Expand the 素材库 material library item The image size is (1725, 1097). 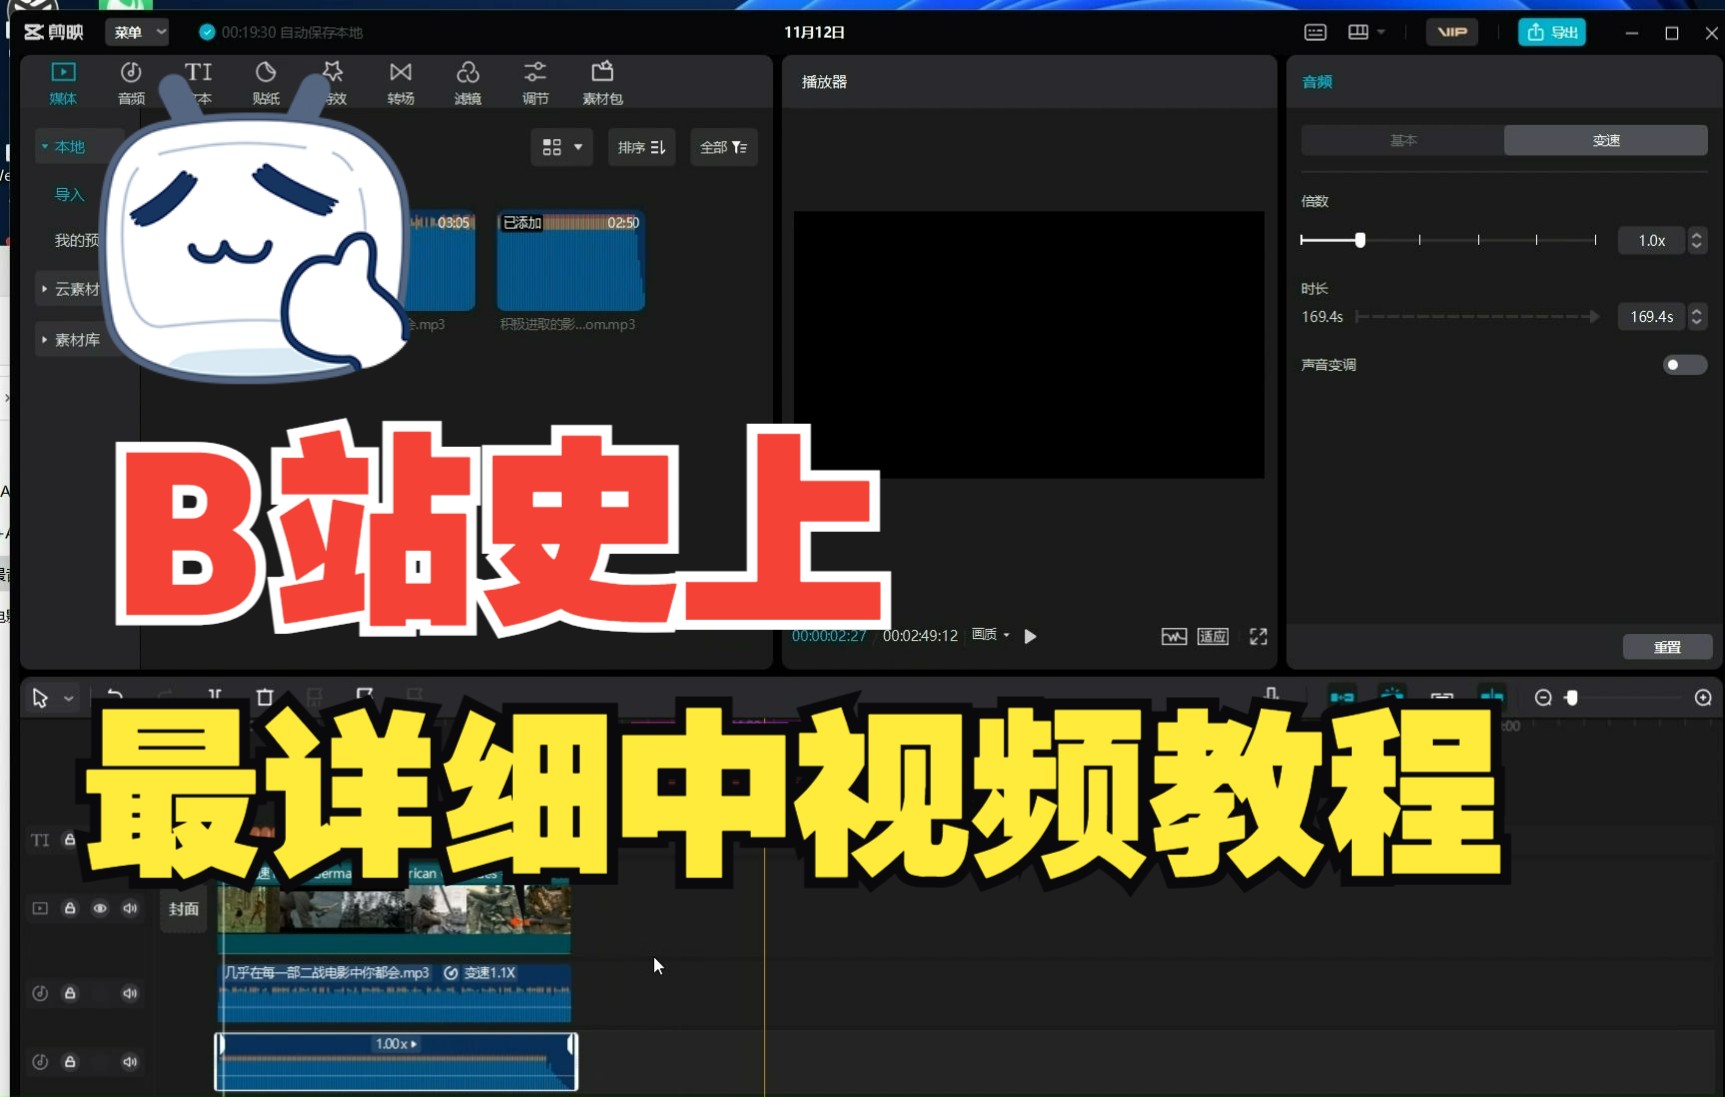pyautogui.click(x=70, y=340)
